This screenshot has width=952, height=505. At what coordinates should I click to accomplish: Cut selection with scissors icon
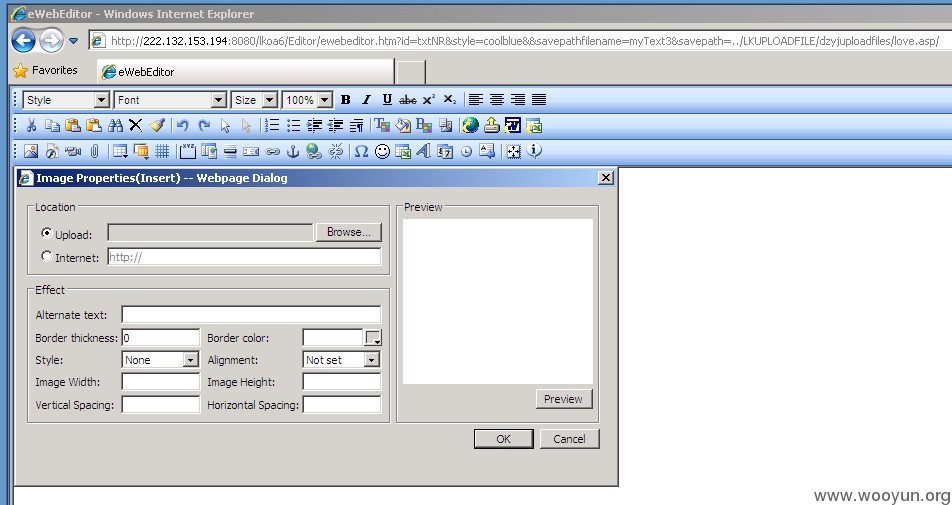coord(31,126)
